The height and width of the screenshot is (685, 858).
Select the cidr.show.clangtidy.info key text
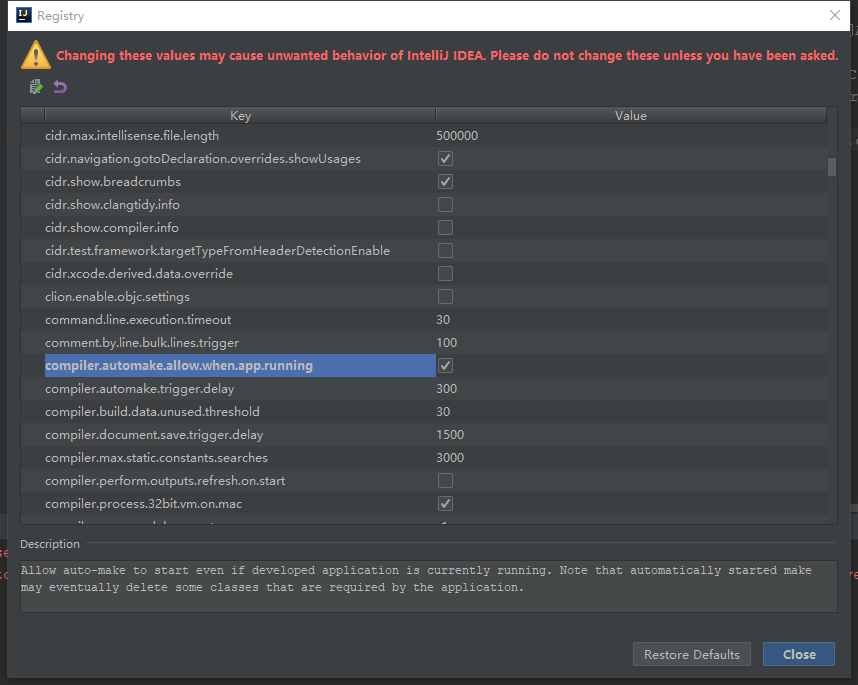point(112,205)
